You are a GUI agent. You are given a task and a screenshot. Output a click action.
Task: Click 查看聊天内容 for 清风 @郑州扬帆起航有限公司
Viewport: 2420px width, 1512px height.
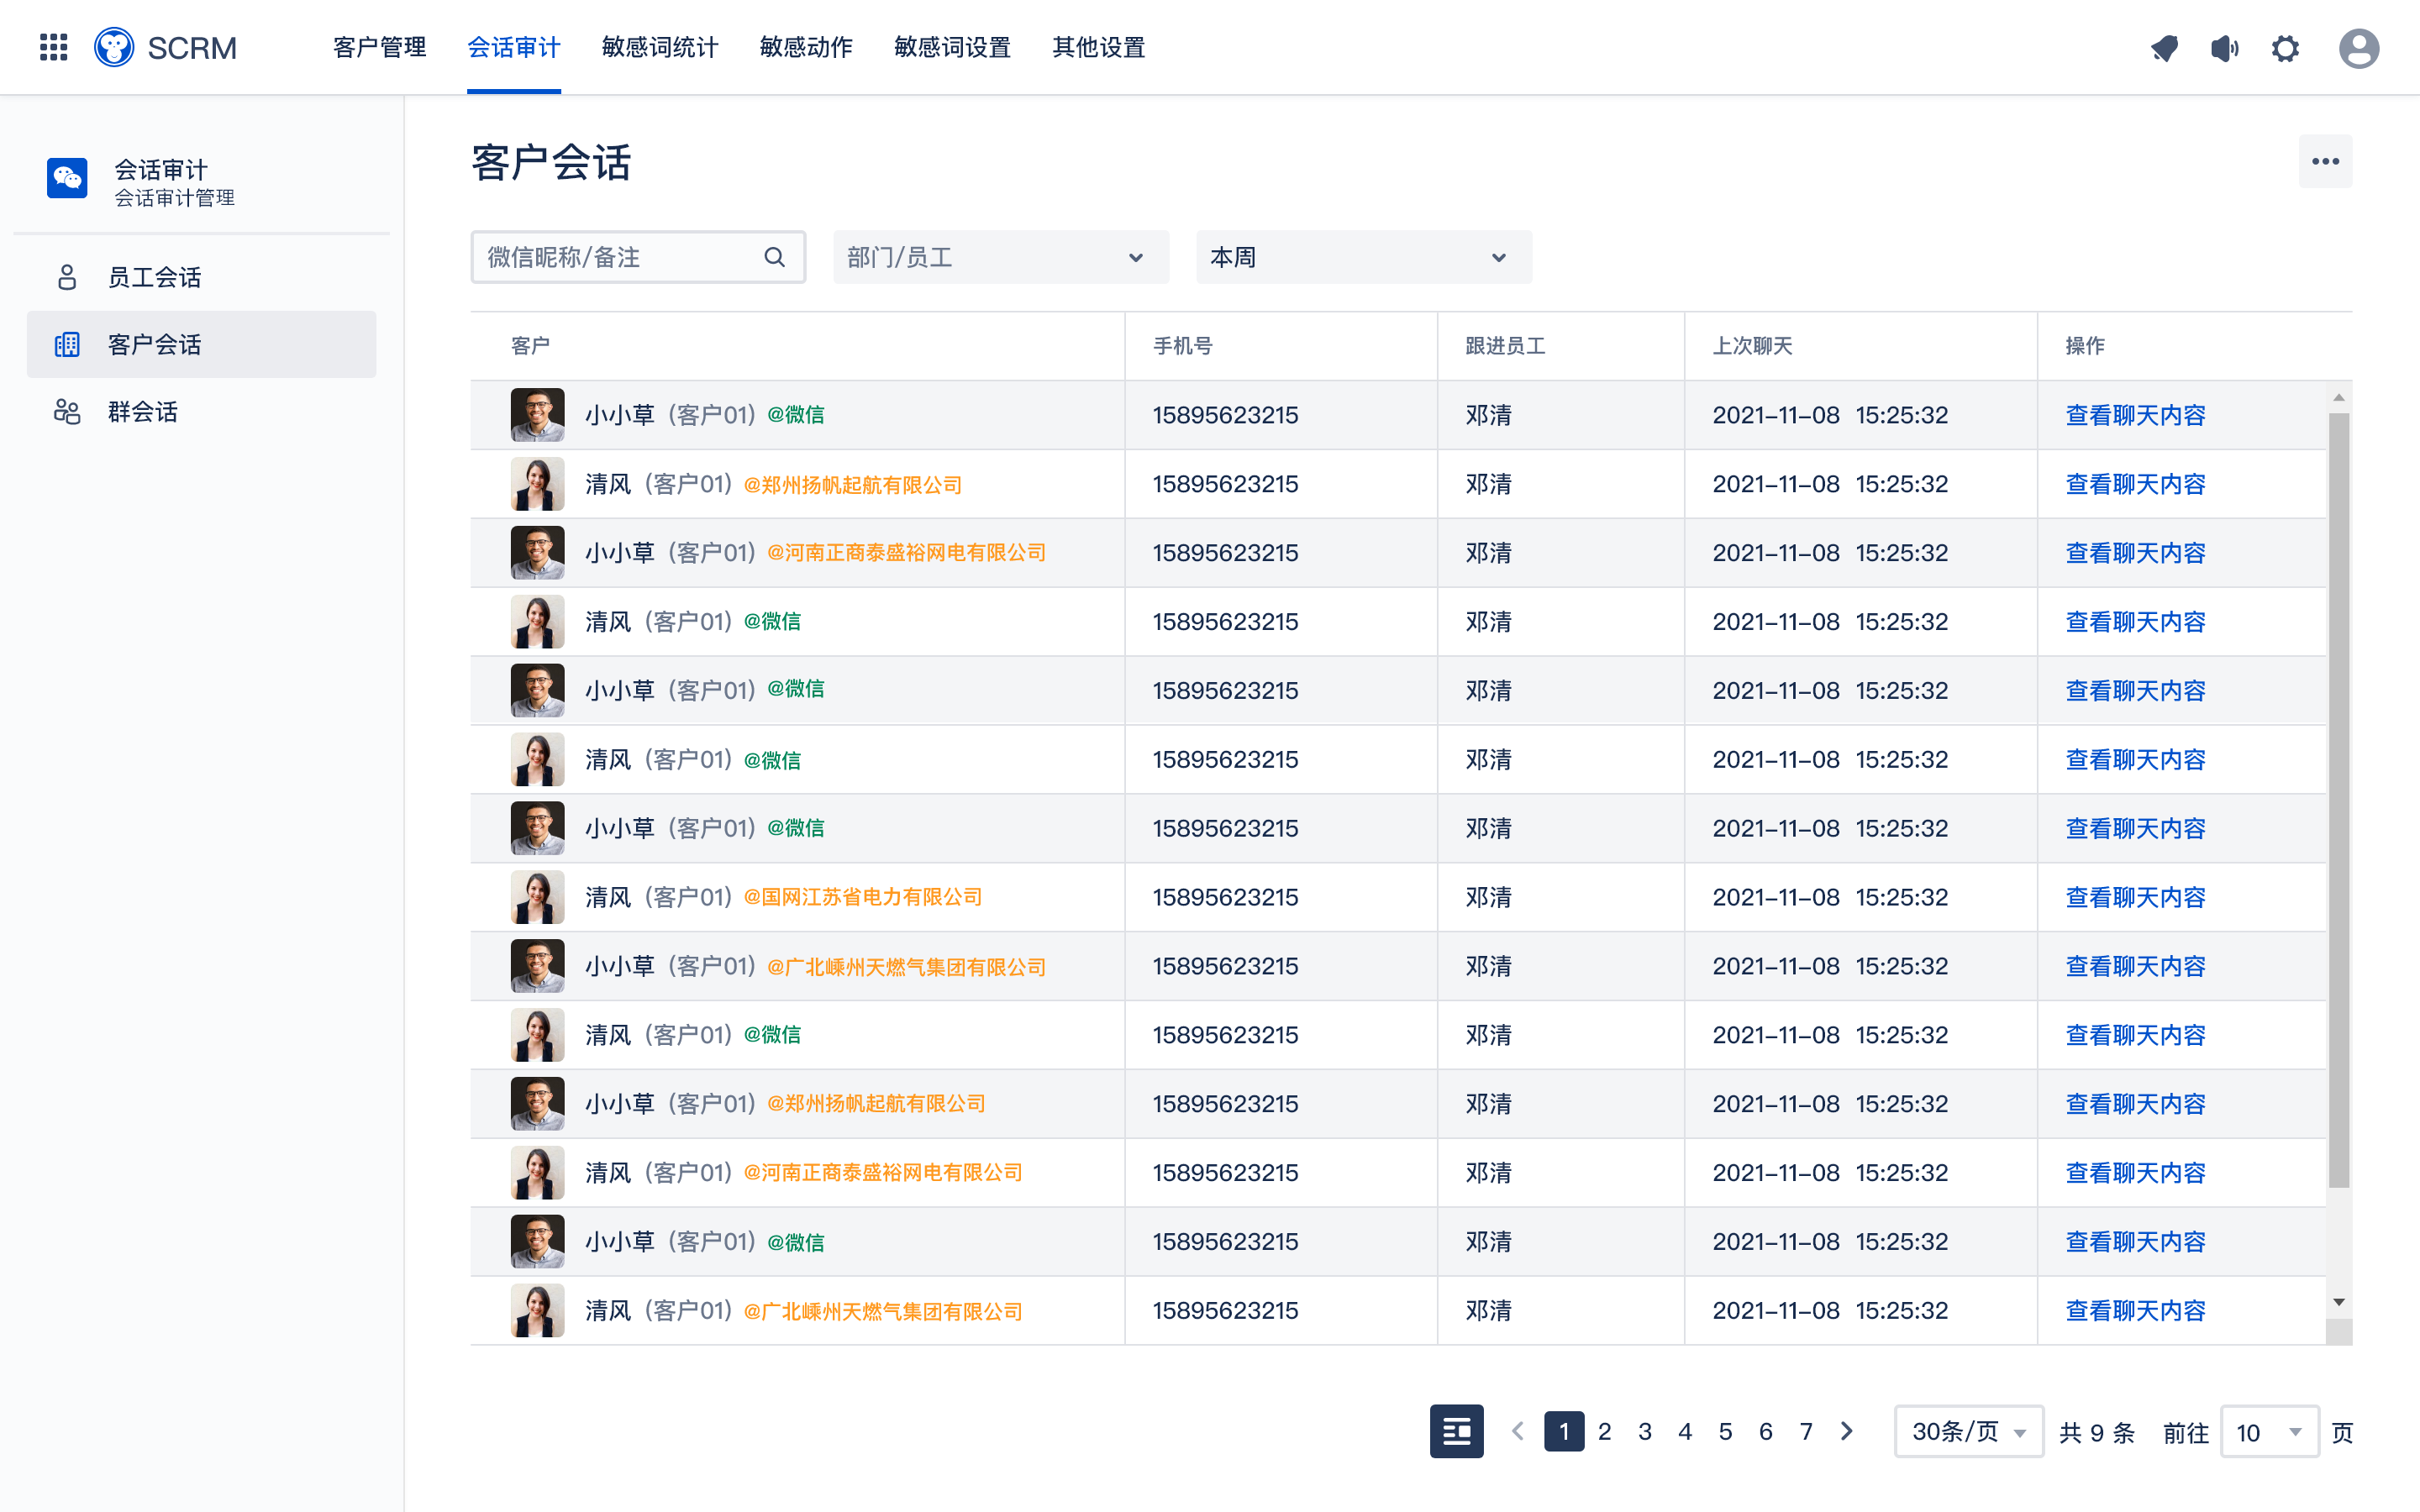pyautogui.click(x=2135, y=484)
